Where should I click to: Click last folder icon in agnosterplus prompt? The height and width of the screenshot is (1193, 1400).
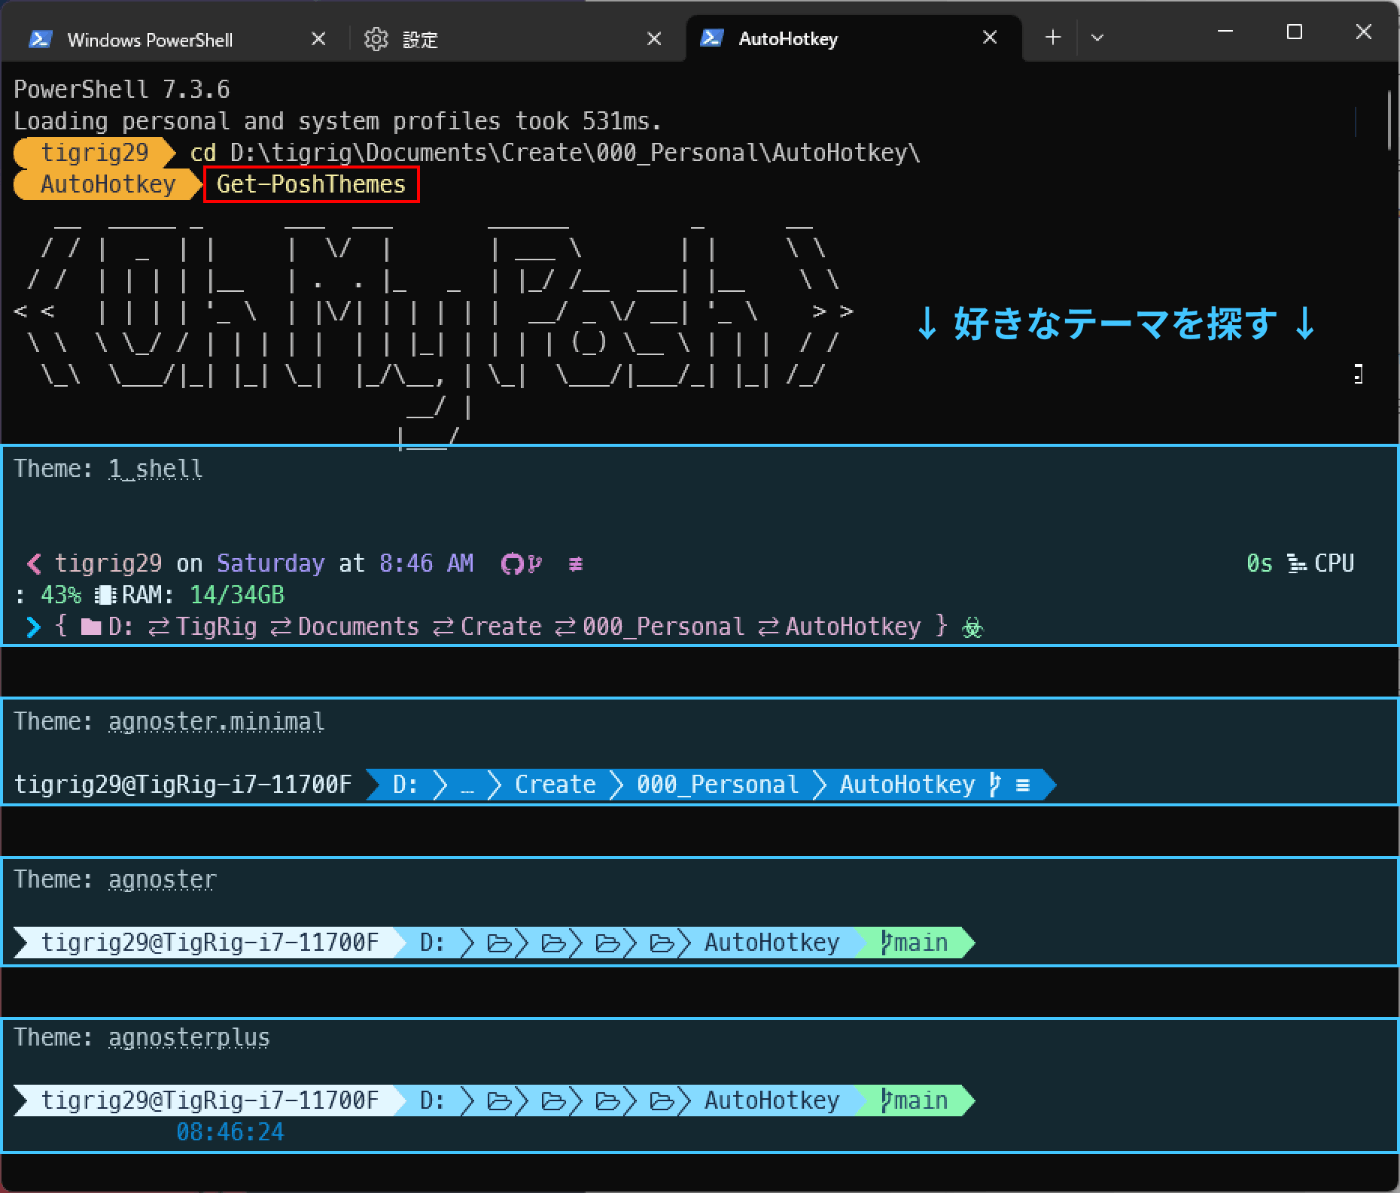click(661, 1101)
